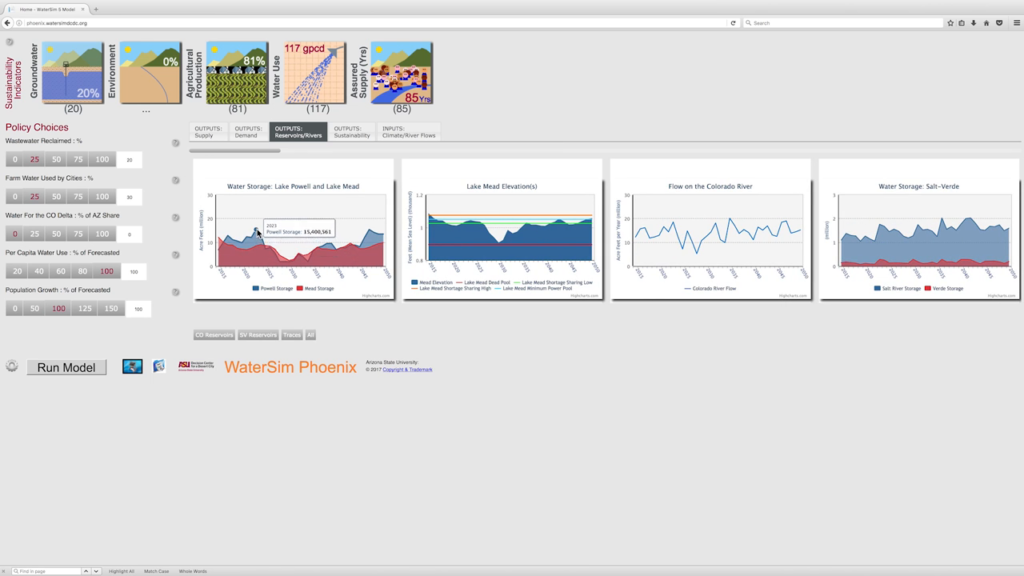Set Per Capita Water Use to 60

(x=61, y=271)
